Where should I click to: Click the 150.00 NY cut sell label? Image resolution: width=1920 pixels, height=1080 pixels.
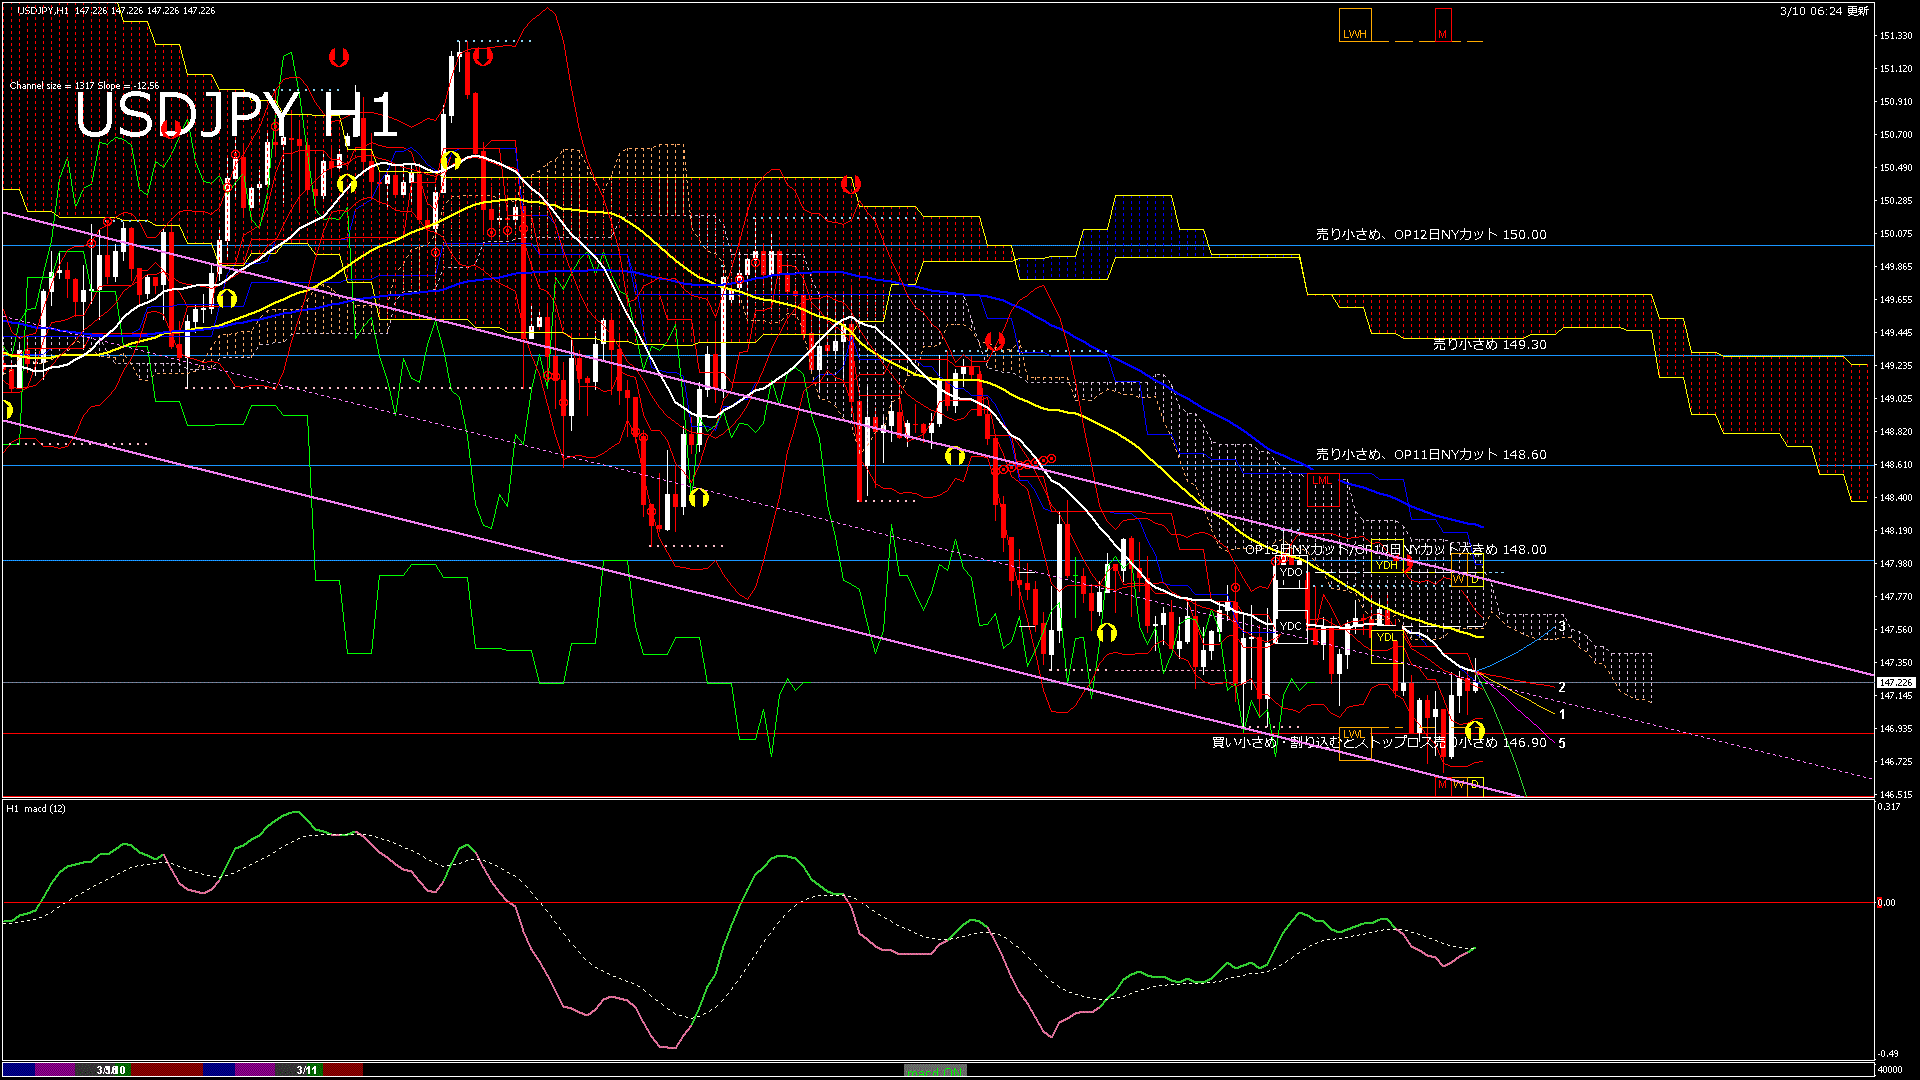click(1431, 234)
